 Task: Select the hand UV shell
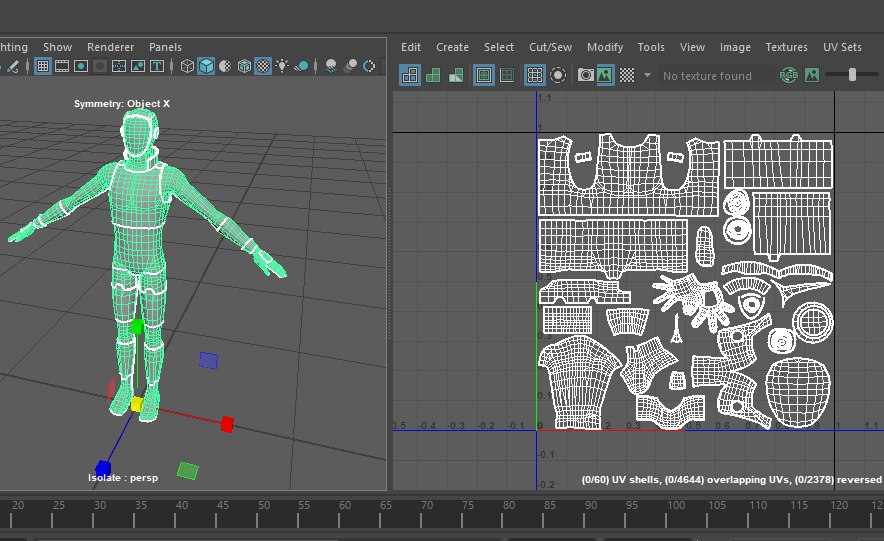click(x=691, y=300)
